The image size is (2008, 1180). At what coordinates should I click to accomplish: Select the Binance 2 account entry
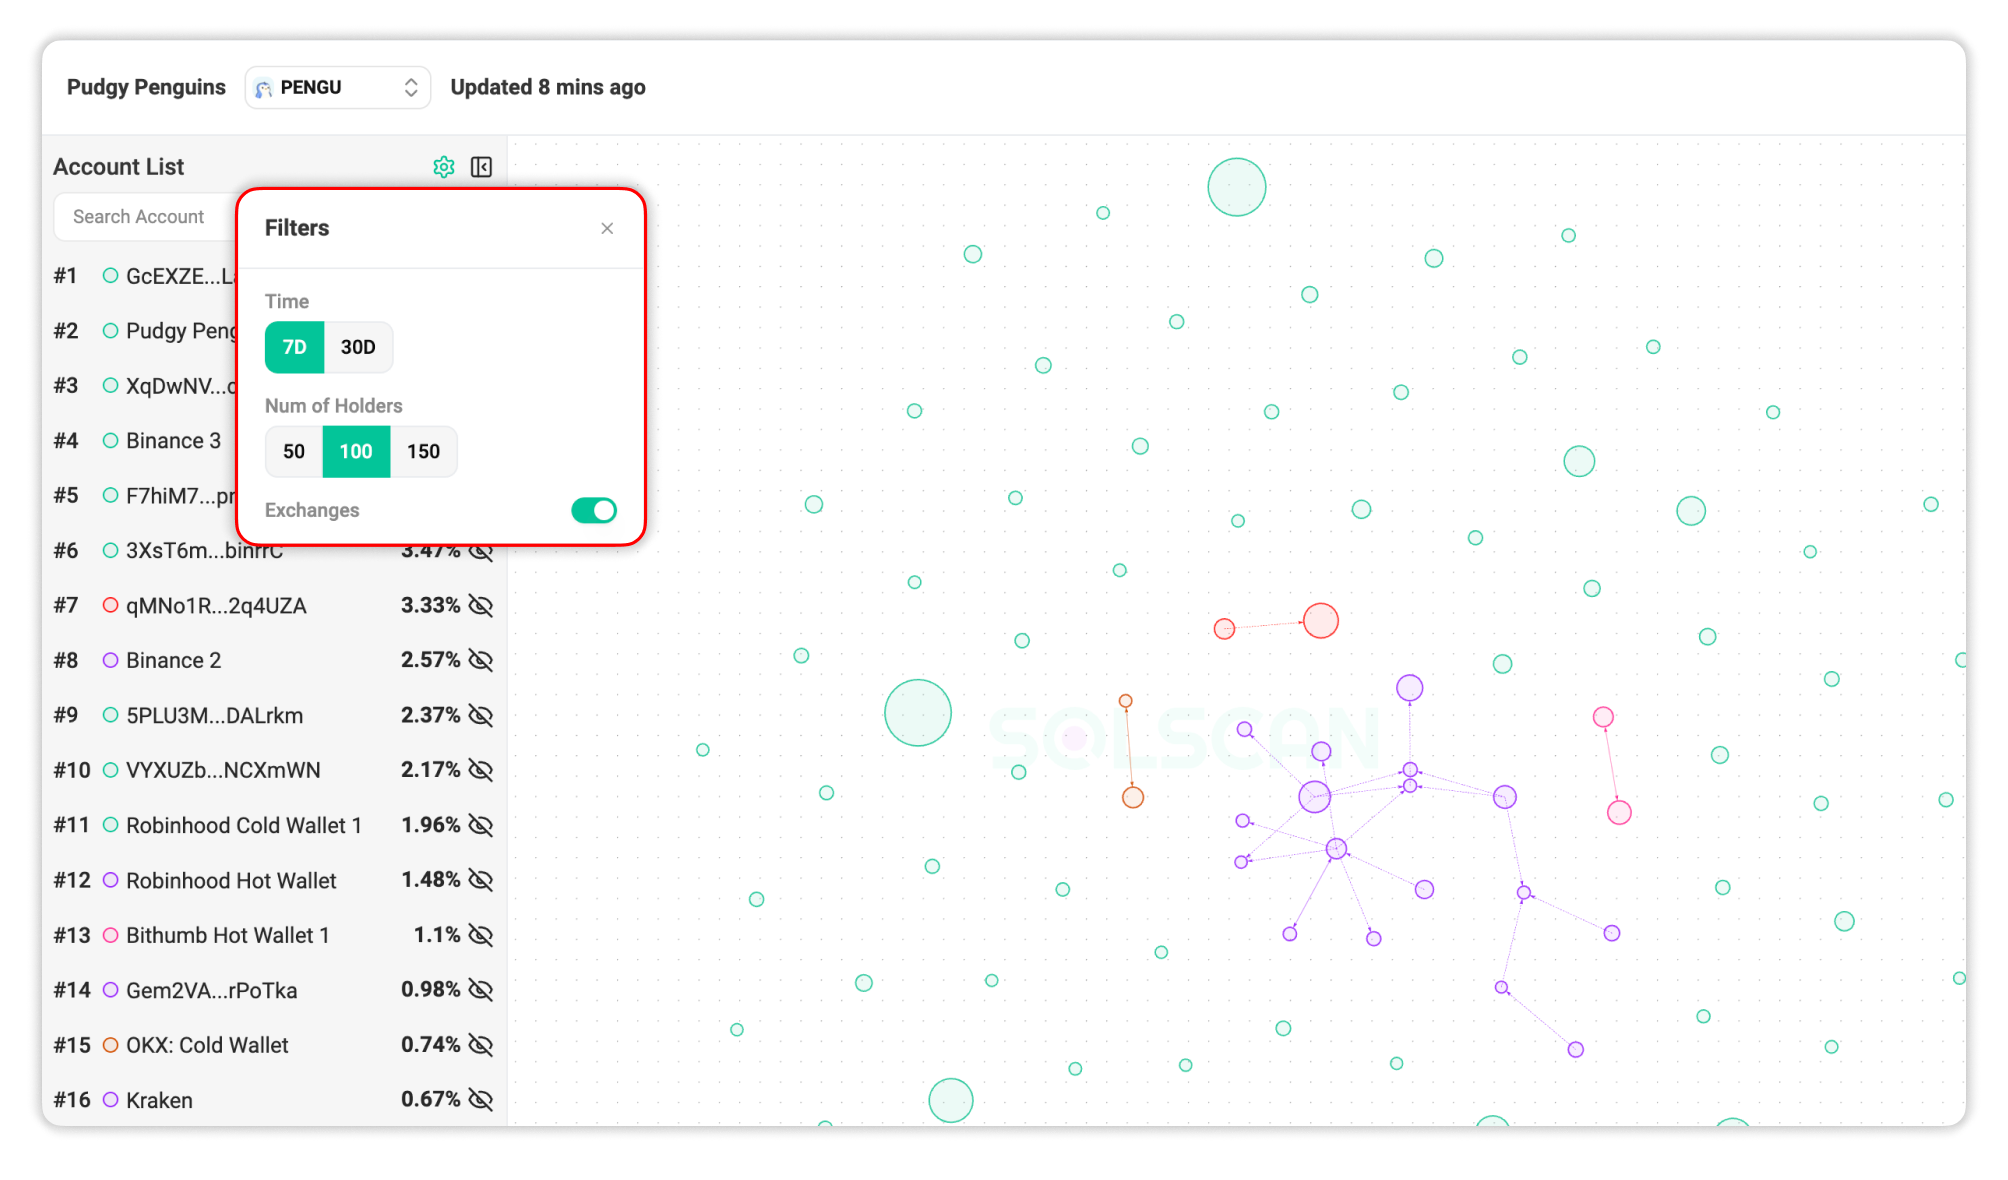point(174,660)
